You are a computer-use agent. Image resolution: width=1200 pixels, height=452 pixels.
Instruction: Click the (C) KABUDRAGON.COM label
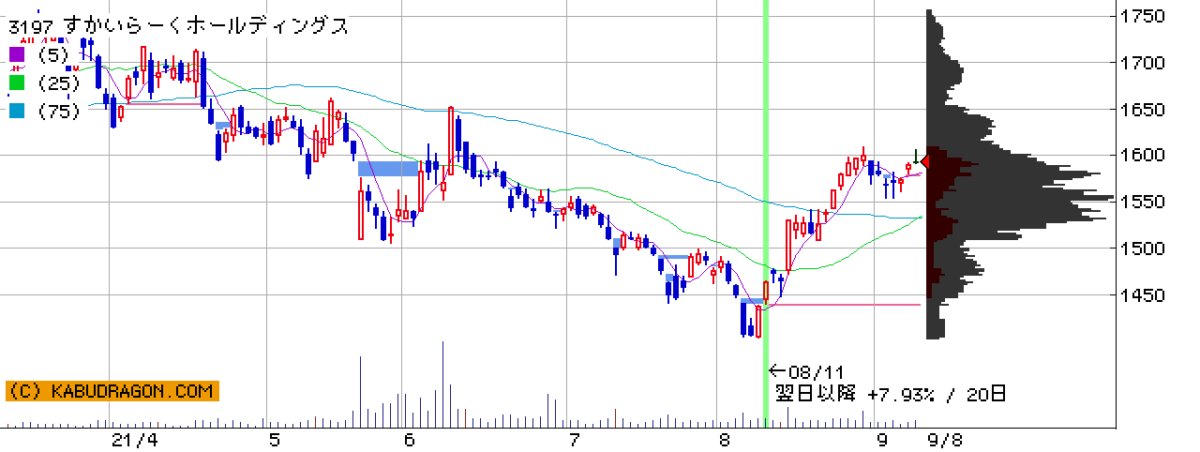[111, 391]
